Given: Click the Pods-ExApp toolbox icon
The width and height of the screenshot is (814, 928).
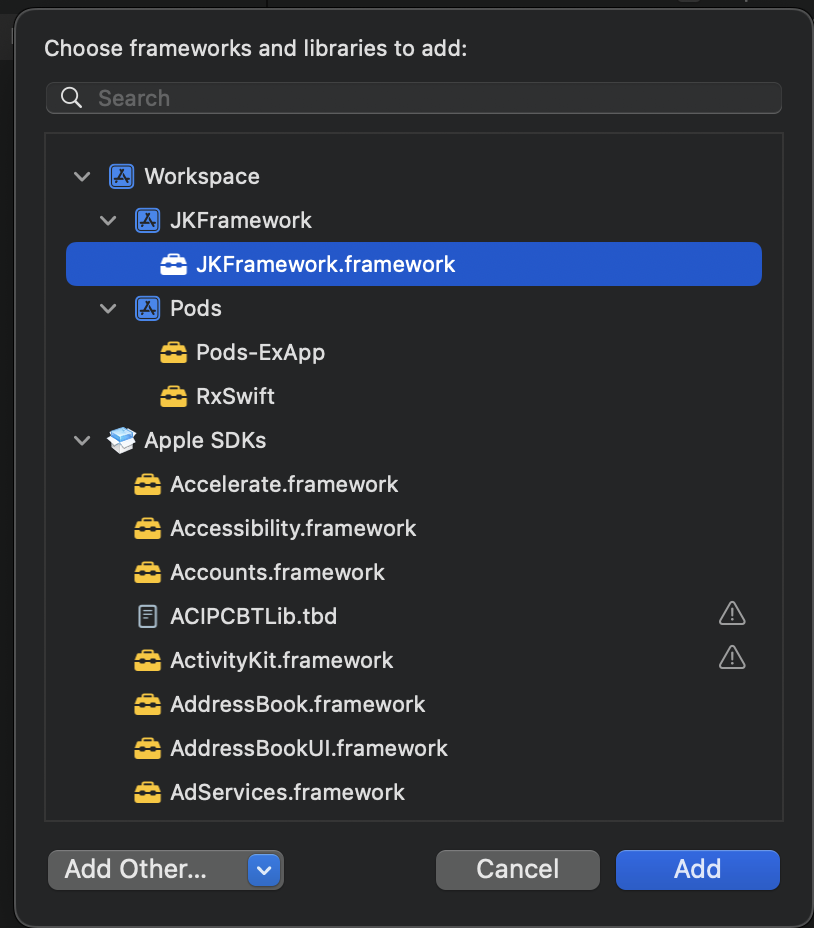Looking at the screenshot, I should tap(173, 352).
